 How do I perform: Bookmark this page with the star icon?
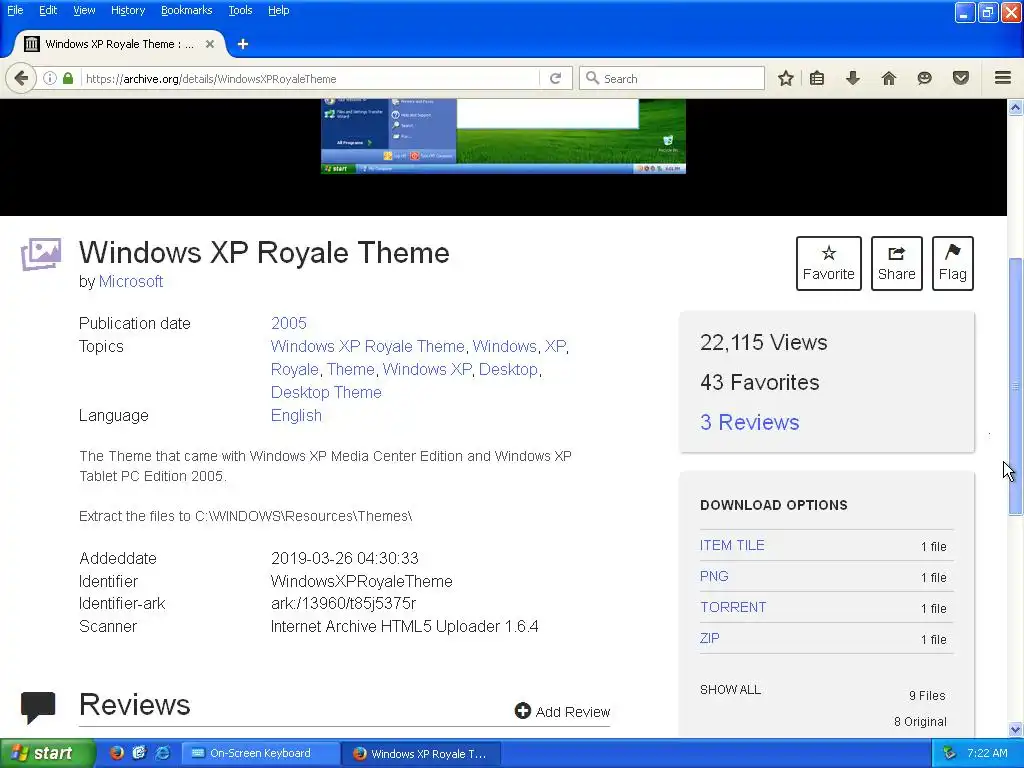(786, 78)
